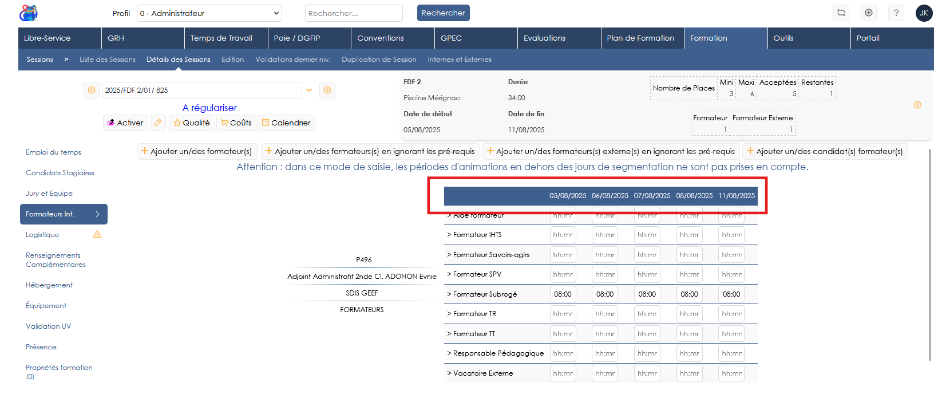This screenshot has height=394, width=946.
Task: Select Logistique in sidebar
Action: [x=42, y=234]
